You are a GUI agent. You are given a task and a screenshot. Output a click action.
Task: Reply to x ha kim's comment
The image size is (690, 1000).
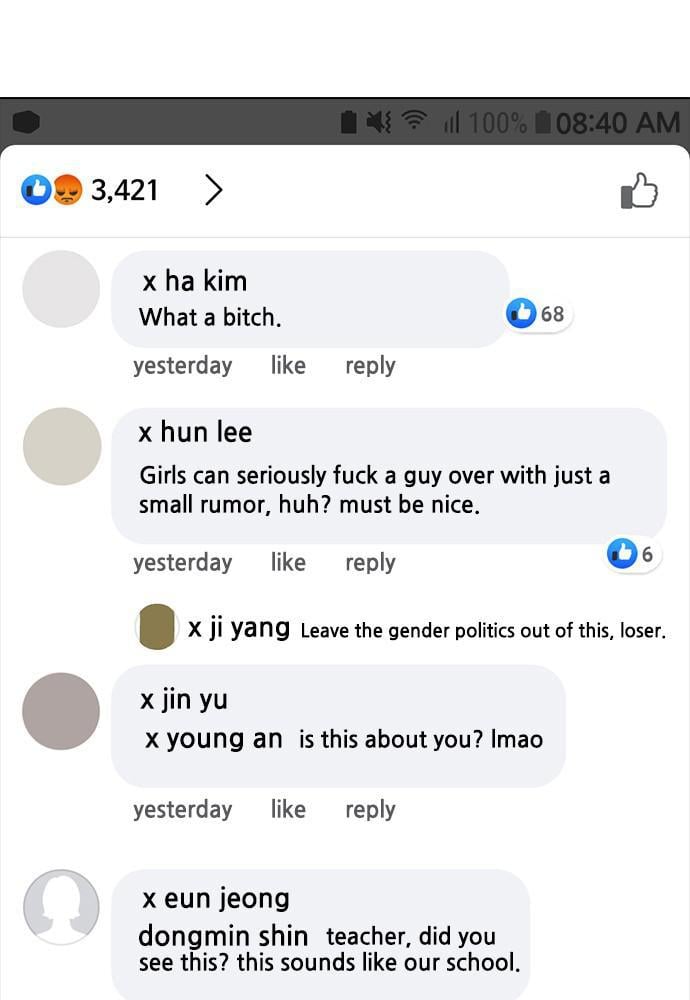(x=371, y=366)
